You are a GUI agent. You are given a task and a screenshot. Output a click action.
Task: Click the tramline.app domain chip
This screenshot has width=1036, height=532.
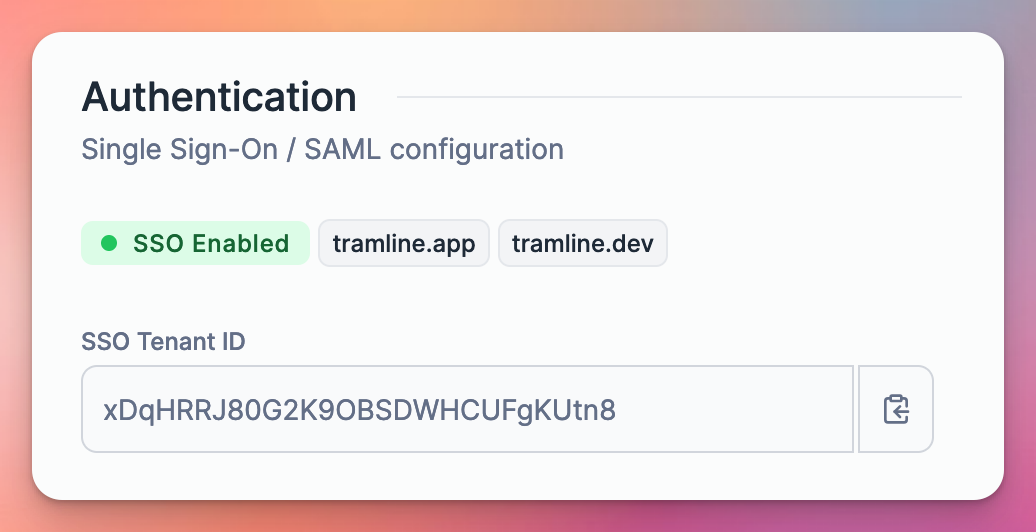[404, 243]
